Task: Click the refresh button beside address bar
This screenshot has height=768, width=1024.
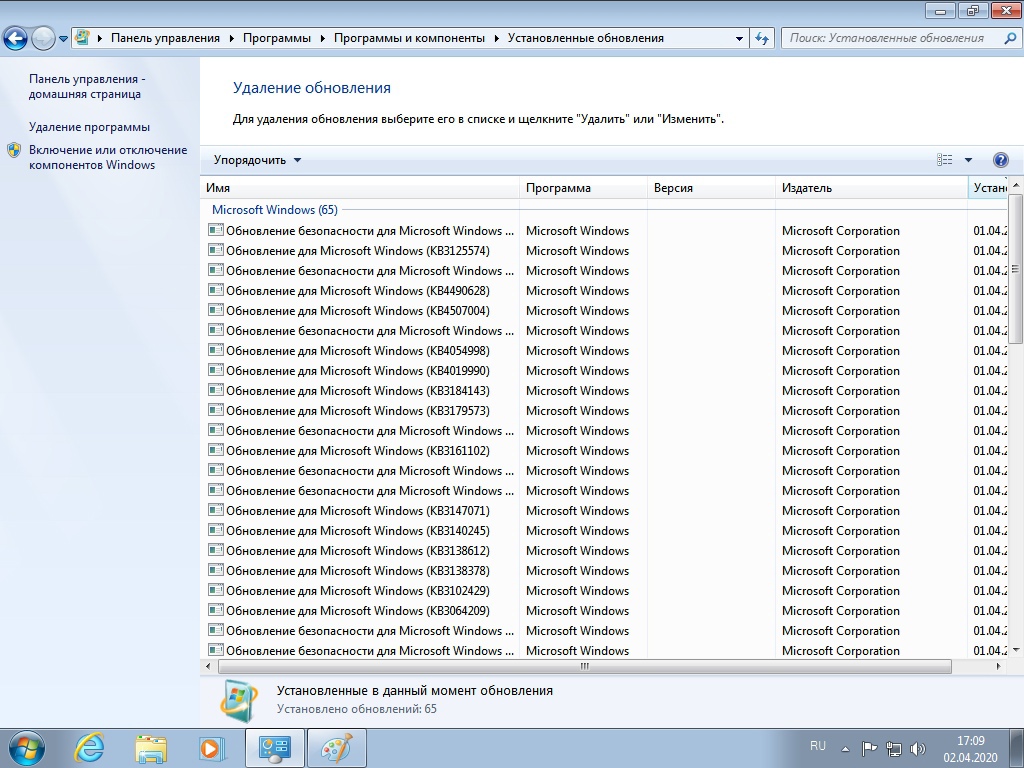Action: click(763, 38)
